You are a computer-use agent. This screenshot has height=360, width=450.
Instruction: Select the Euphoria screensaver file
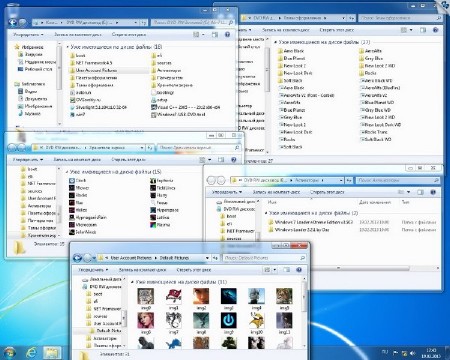pos(161,180)
